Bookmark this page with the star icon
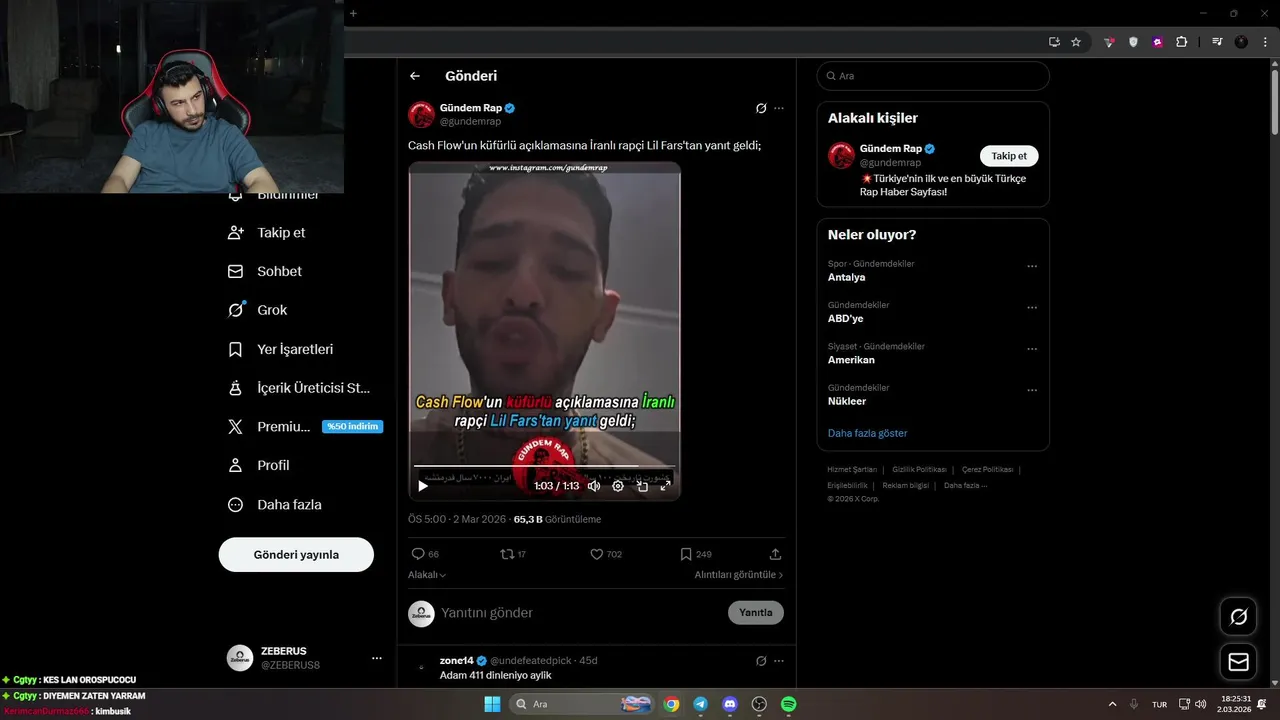This screenshot has width=1280, height=720. pos(1076,42)
